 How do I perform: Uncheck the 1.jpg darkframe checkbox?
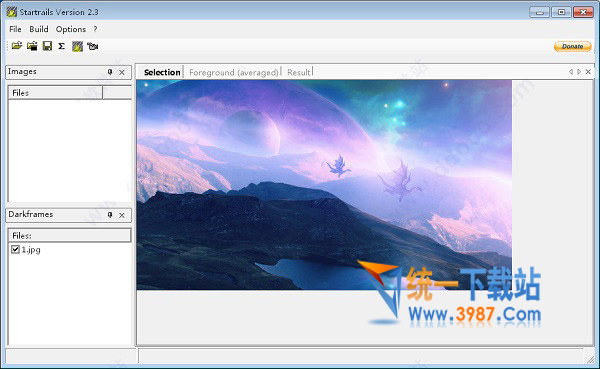(x=15, y=250)
